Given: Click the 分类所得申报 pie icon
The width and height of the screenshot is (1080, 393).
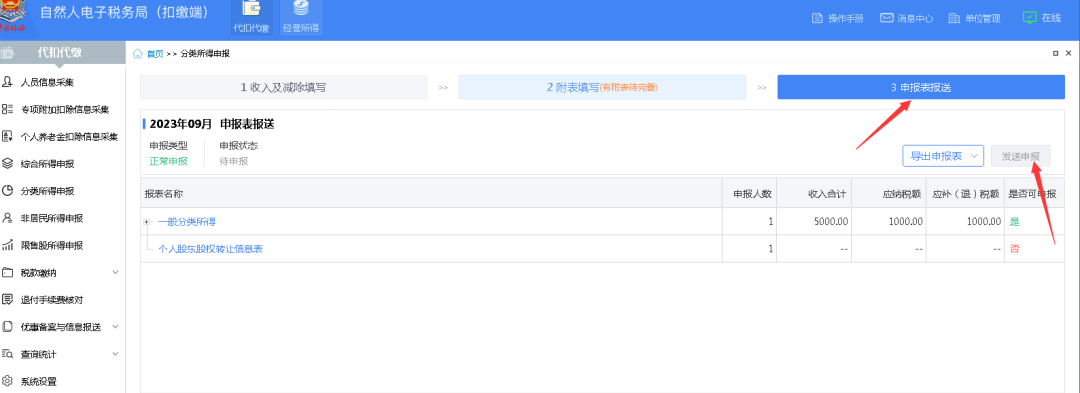Looking at the screenshot, I should coord(8,191).
